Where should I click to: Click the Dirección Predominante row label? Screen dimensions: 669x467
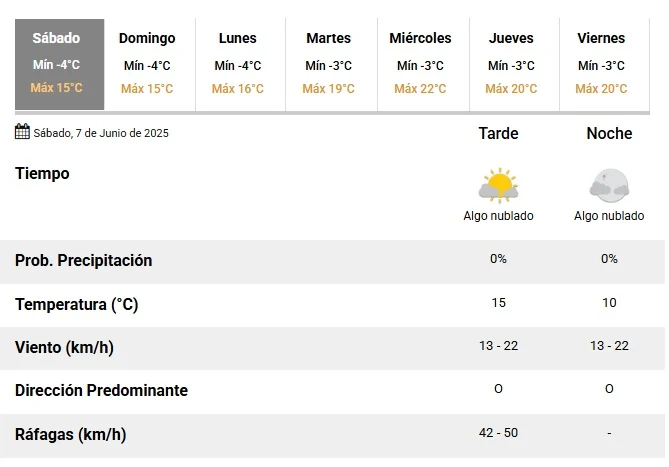click(102, 390)
